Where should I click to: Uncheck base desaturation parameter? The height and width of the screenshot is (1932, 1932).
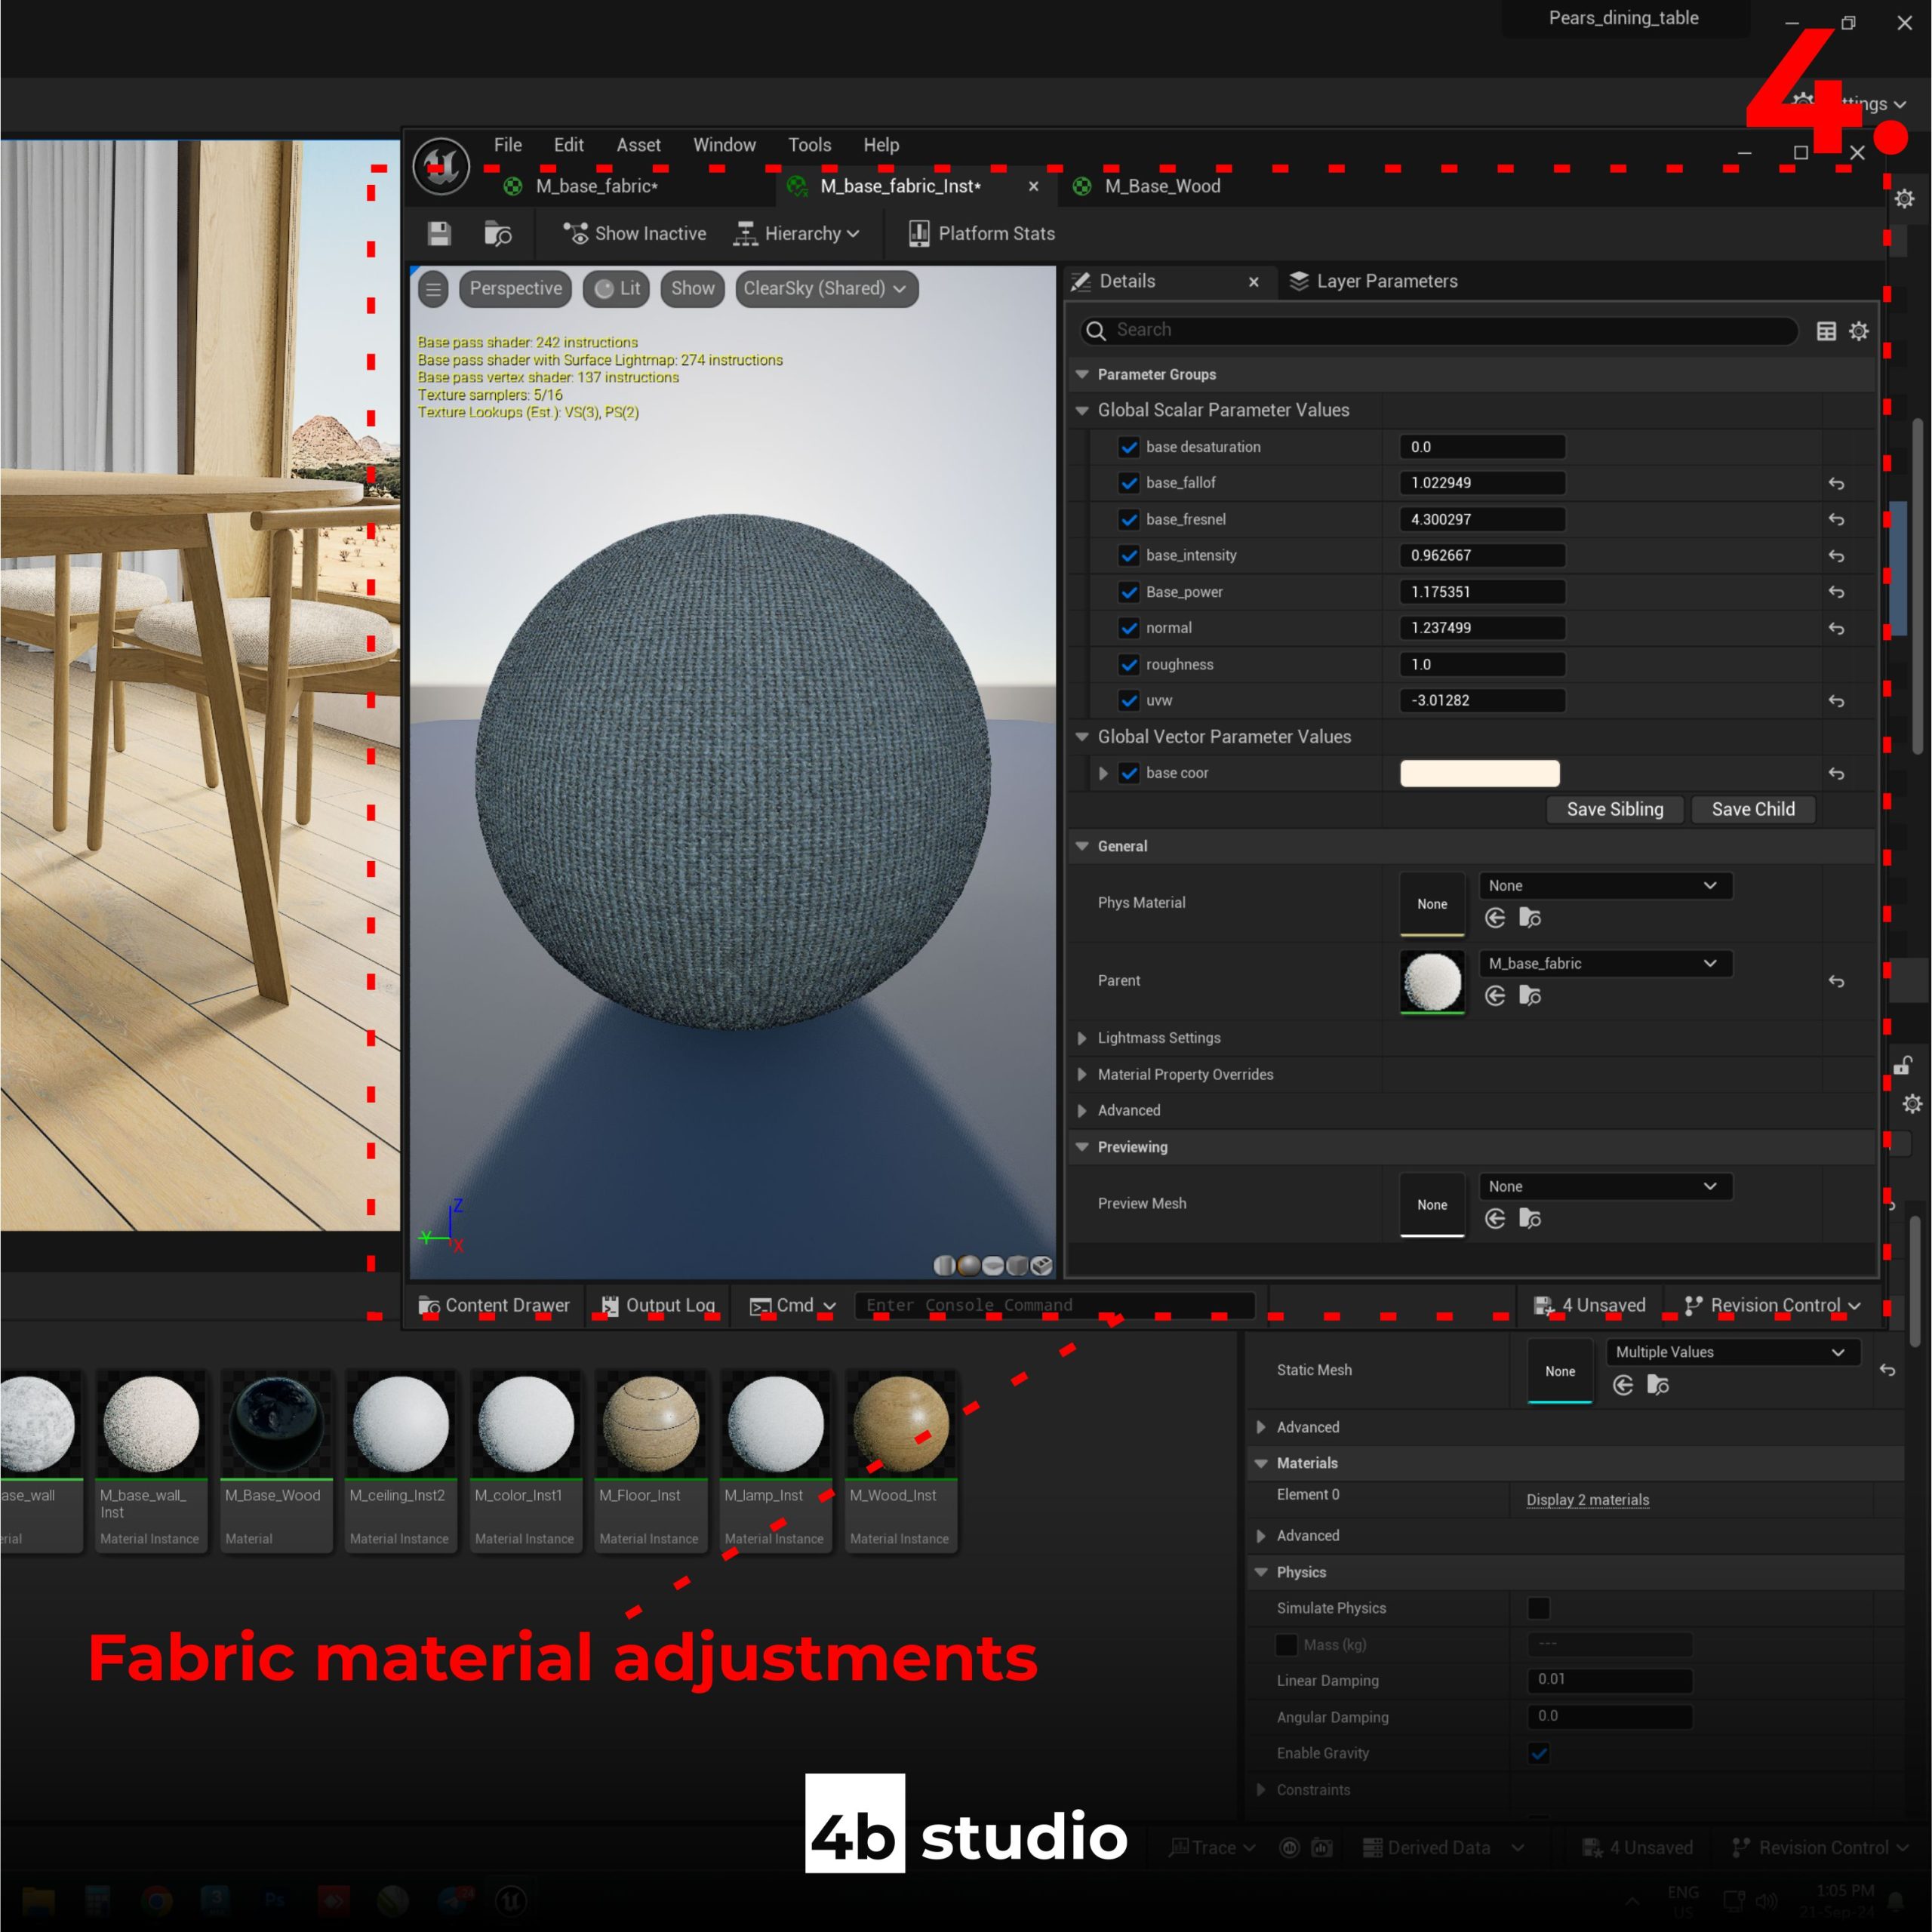click(x=1129, y=447)
